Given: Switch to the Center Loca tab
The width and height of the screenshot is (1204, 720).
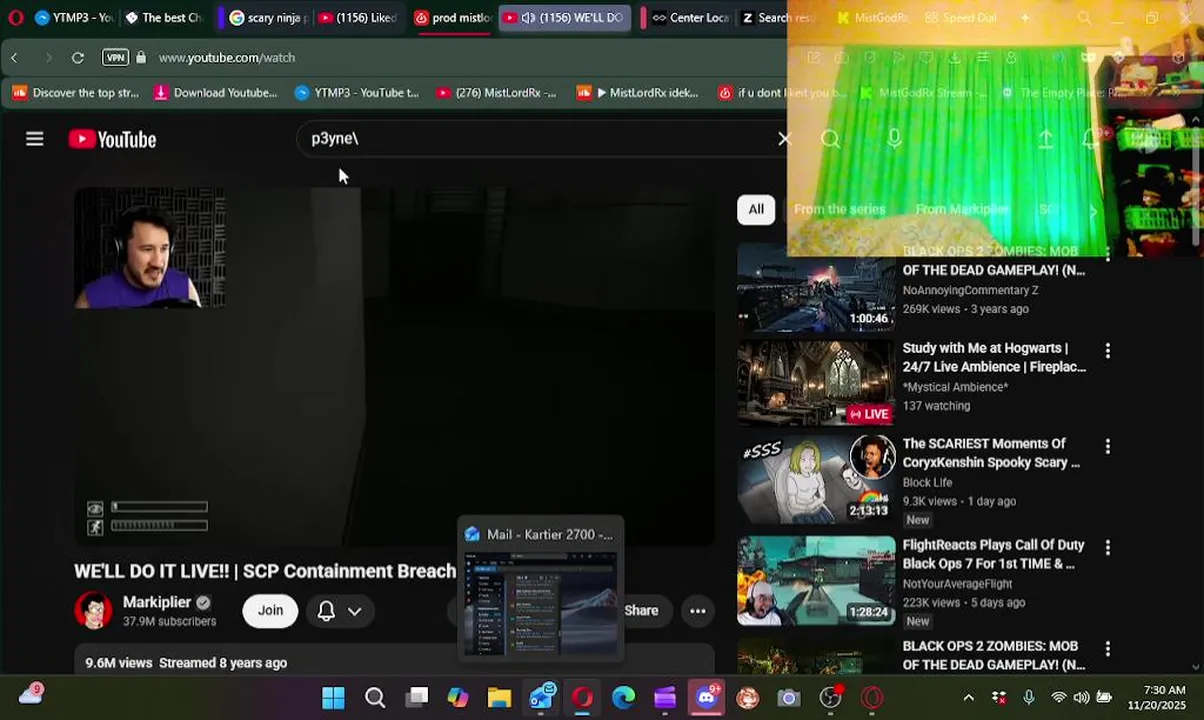Looking at the screenshot, I should tap(690, 18).
